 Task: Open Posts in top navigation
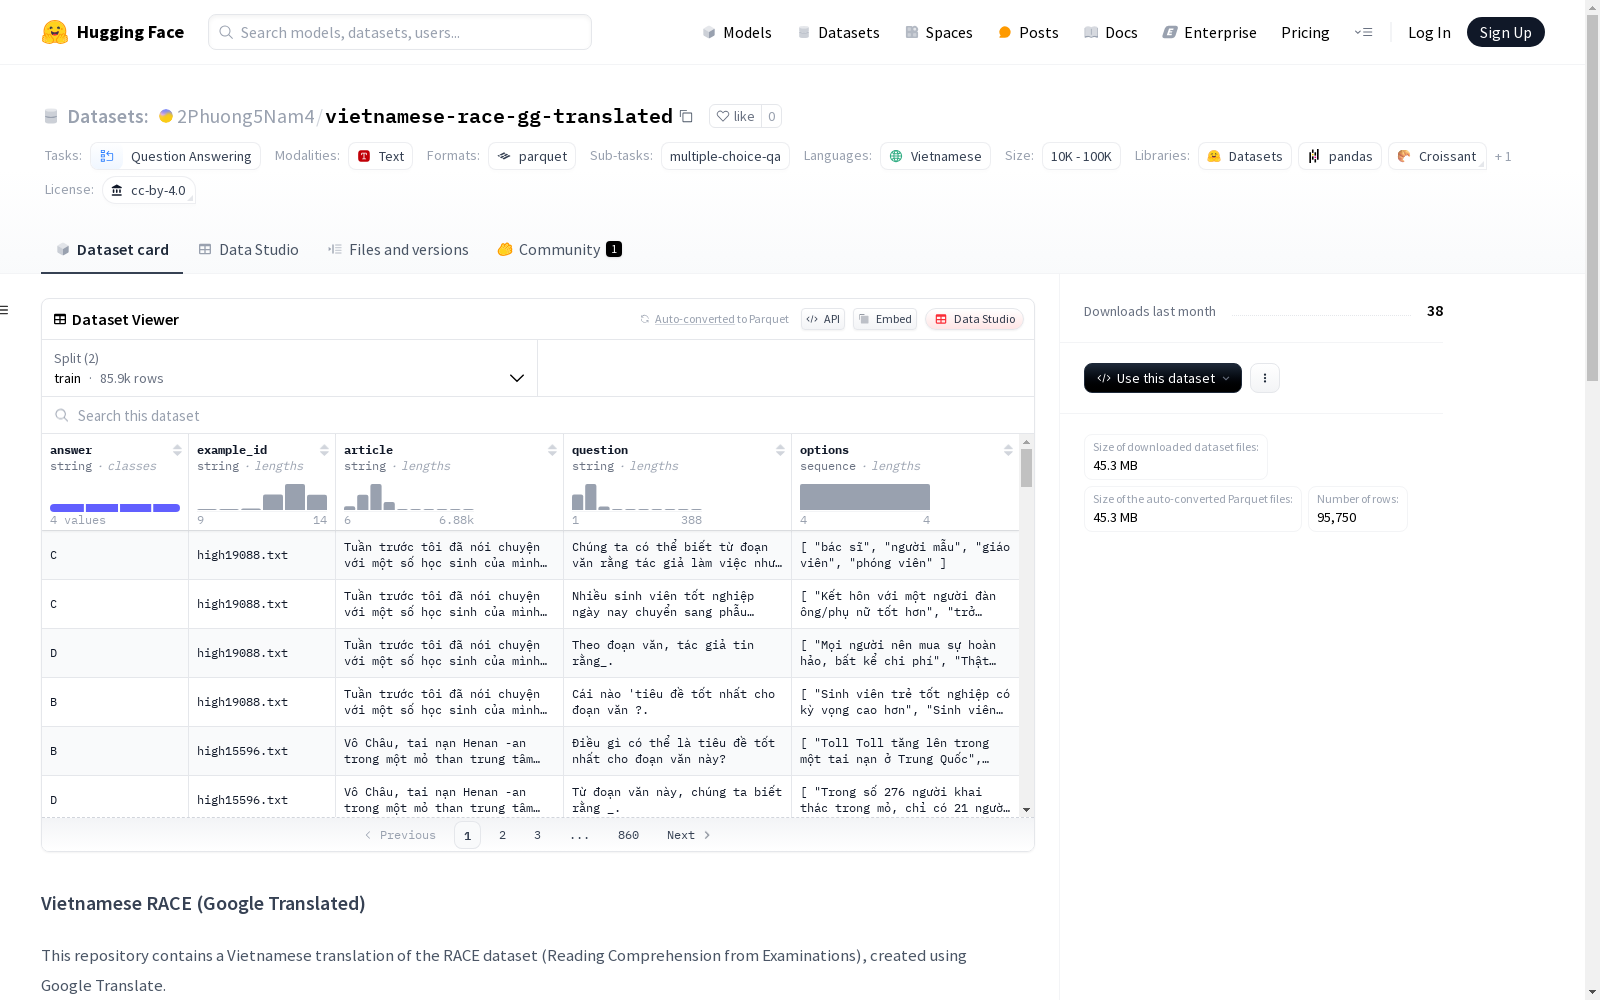click(x=1028, y=32)
